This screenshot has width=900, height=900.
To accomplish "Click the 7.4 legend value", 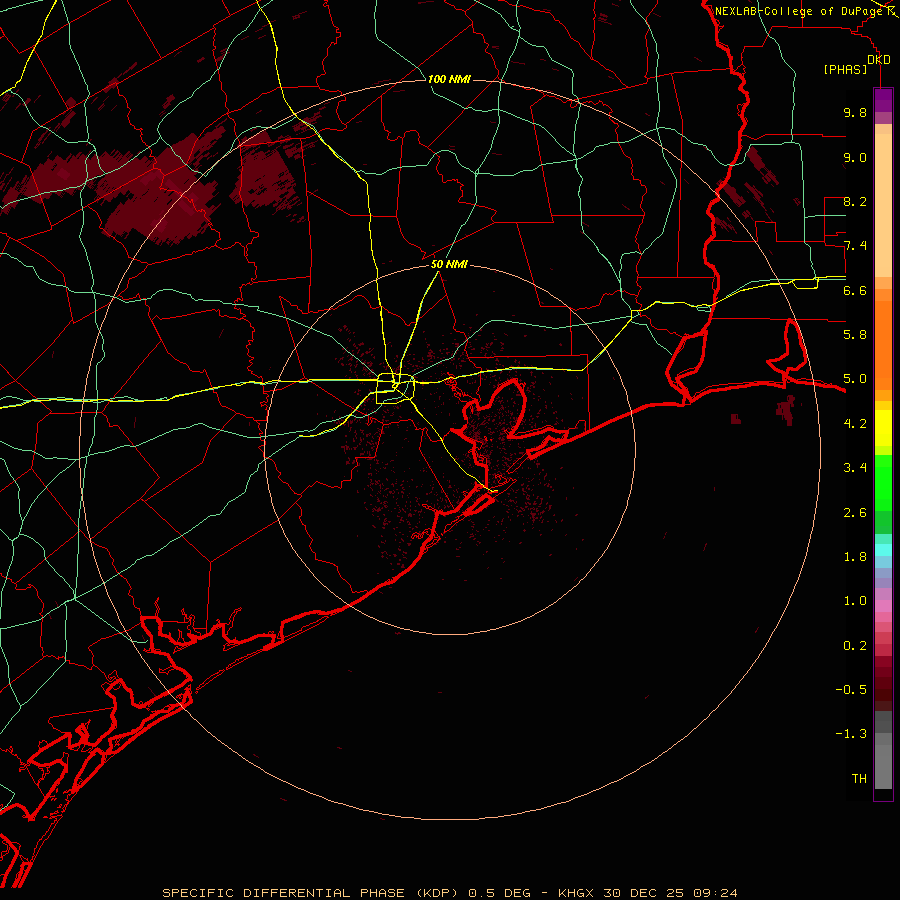I will [x=855, y=246].
